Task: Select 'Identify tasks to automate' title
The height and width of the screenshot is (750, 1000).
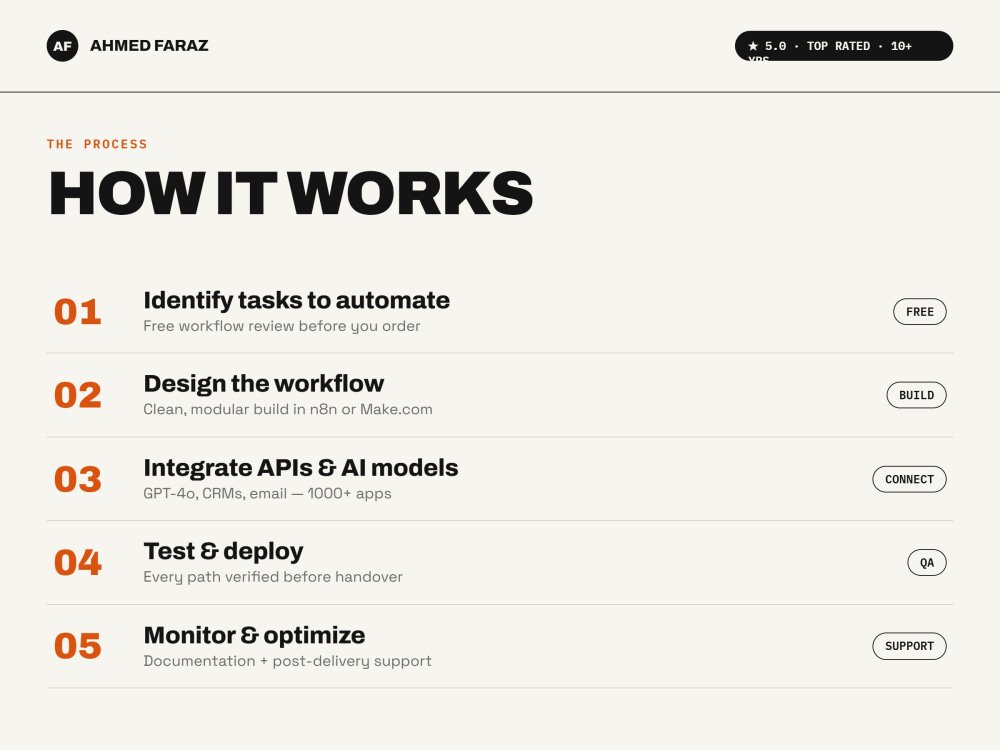Action: click(297, 300)
